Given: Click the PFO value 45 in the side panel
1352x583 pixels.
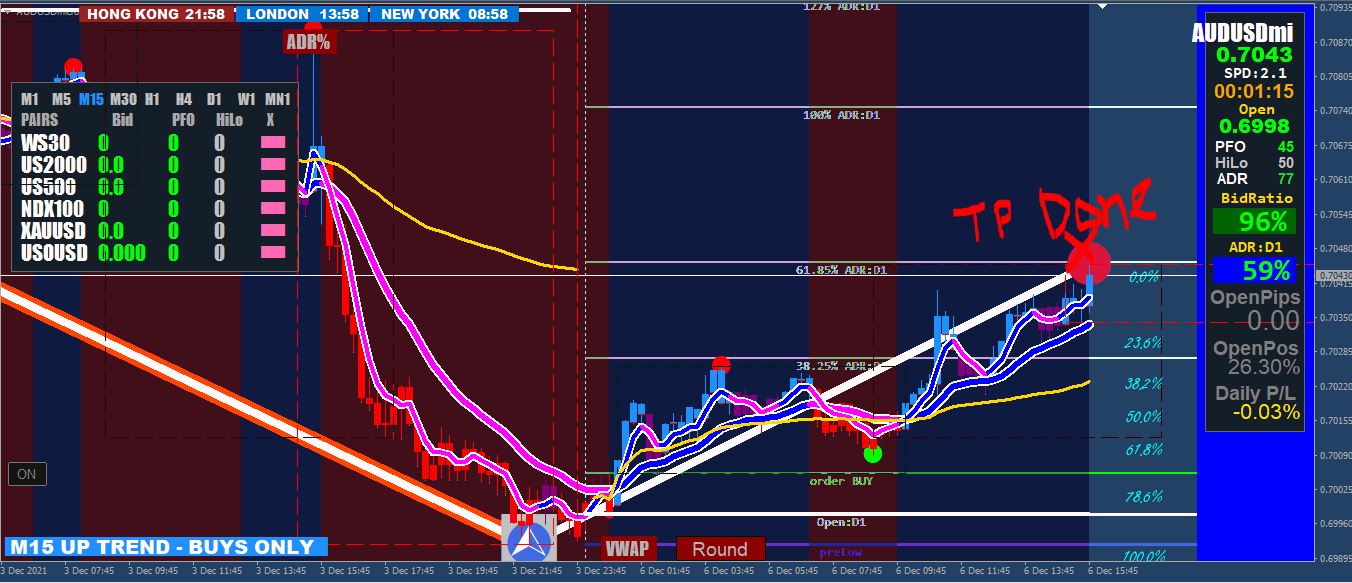Looking at the screenshot, I should pyautogui.click(x=1284, y=146).
